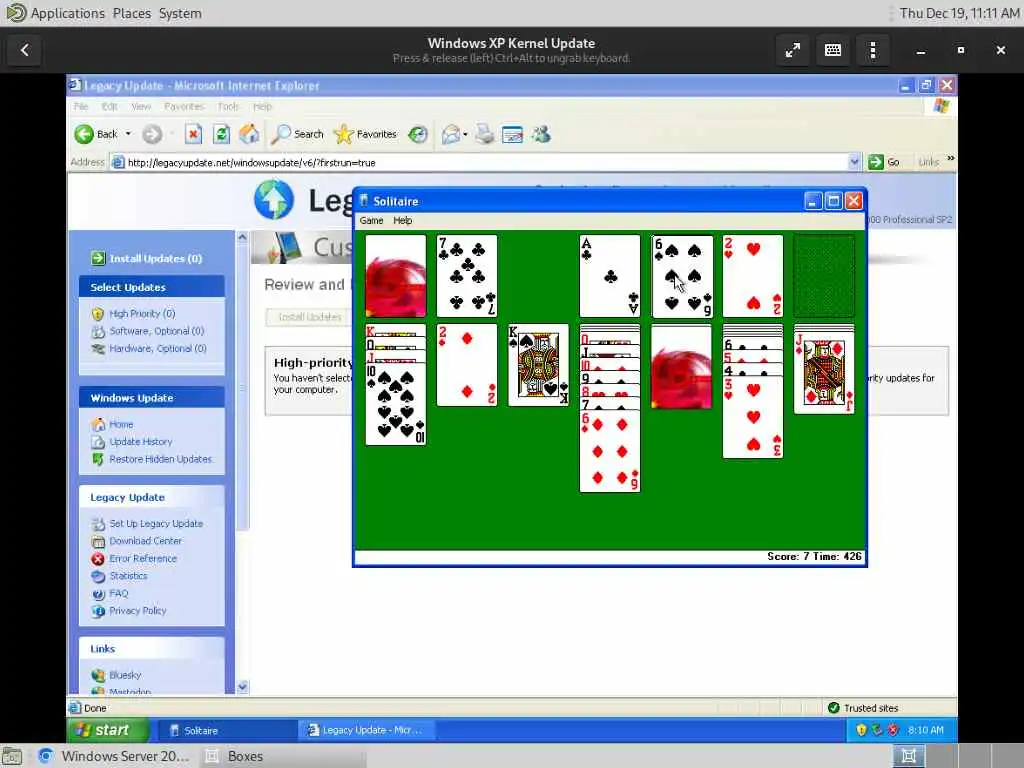Viewport: 1024px width, 768px height.
Task: Select the jack of diamonds tableau card
Action: 824,372
